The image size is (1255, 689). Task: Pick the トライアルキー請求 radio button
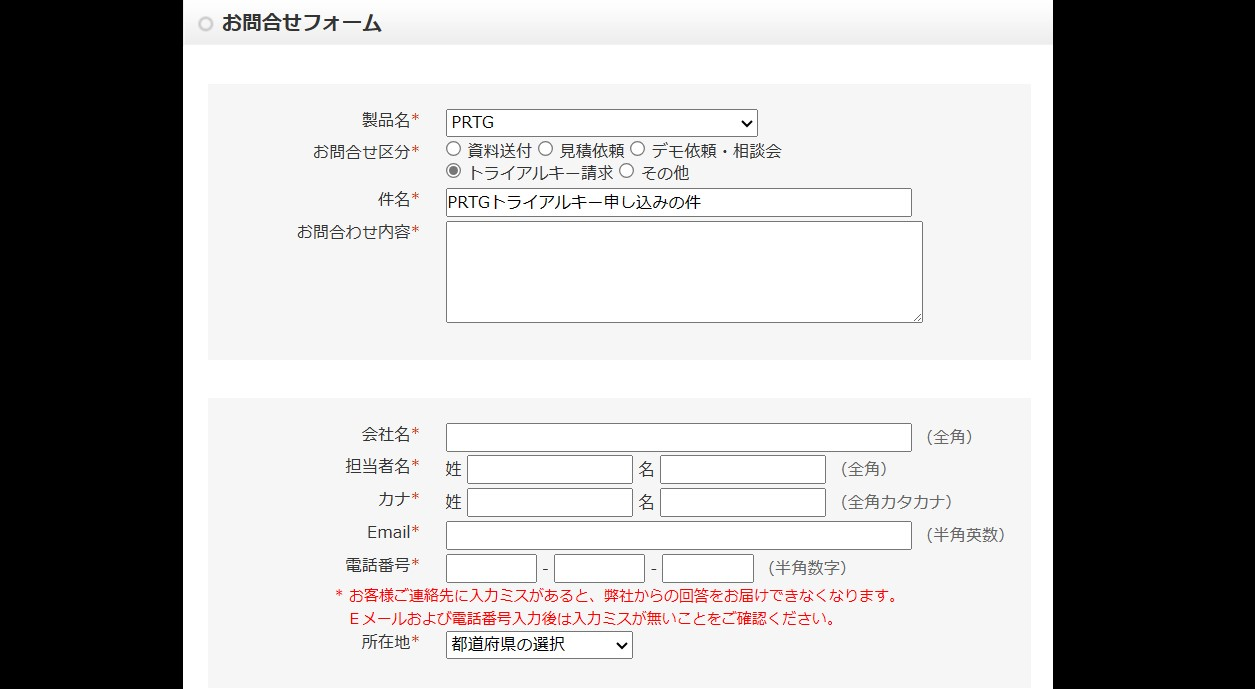[454, 171]
